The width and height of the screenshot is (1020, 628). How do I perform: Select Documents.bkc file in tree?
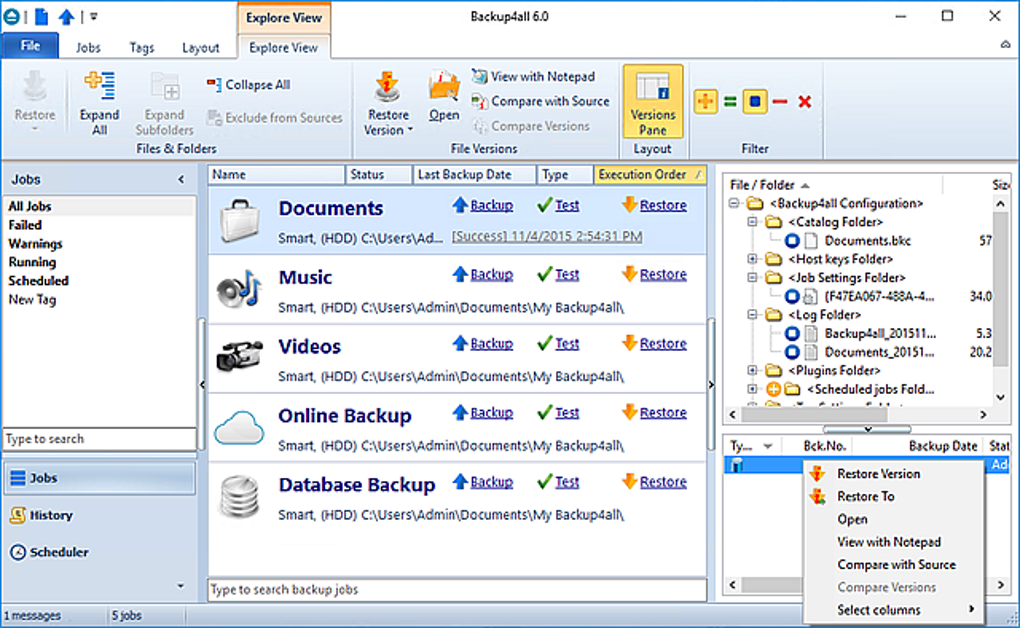(867, 241)
